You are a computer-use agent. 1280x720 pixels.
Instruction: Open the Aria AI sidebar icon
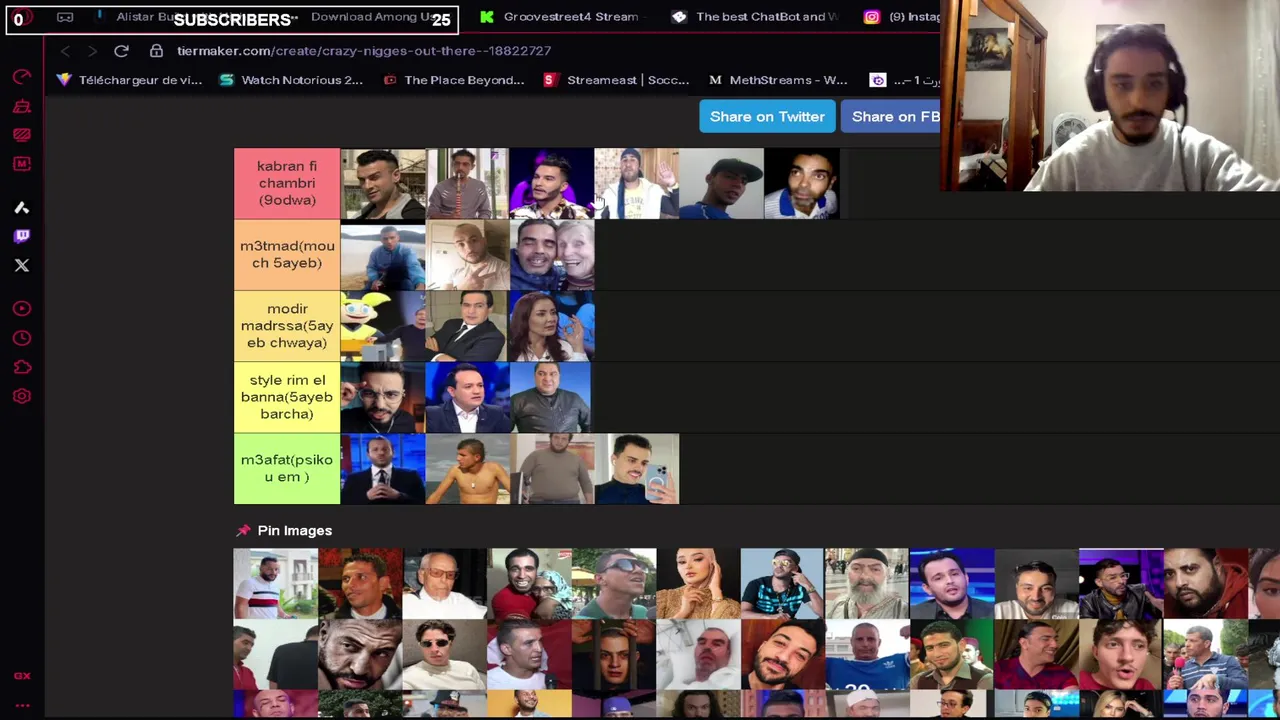point(22,208)
